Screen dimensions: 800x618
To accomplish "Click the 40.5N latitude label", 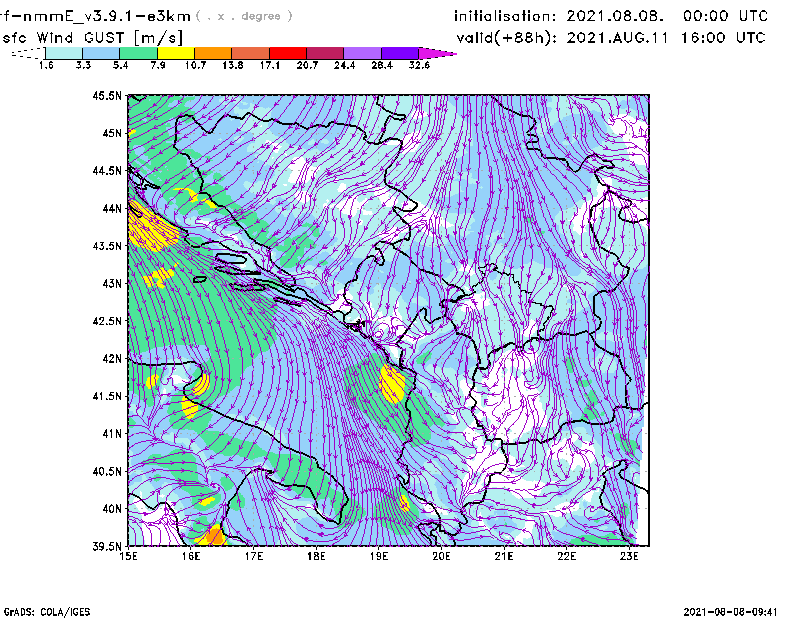I will coord(107,472).
